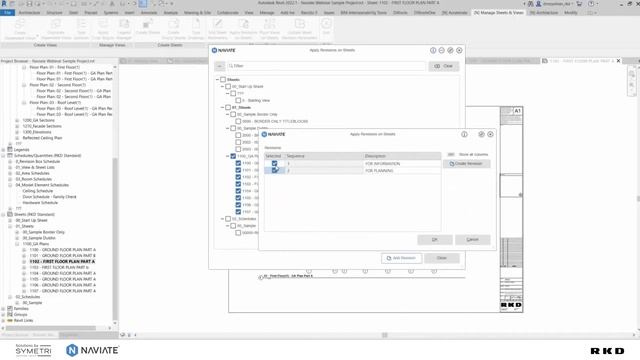Screen dimensions: 640x360
Task: Collapse 00_Start Up Sheet node in dialog
Action: (222, 87)
